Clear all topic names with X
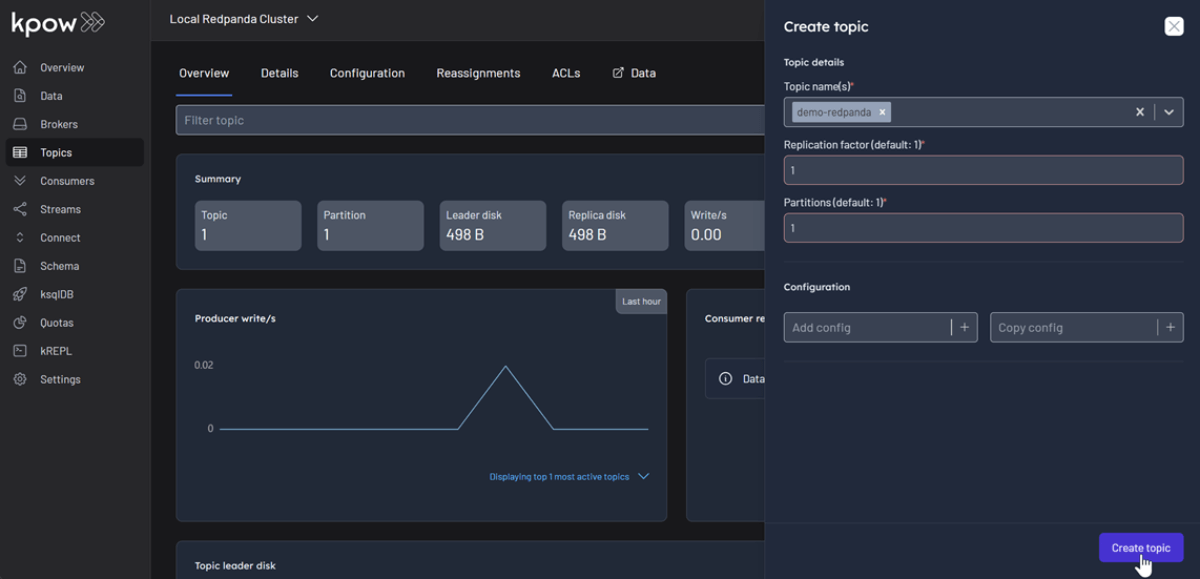 1139,112
